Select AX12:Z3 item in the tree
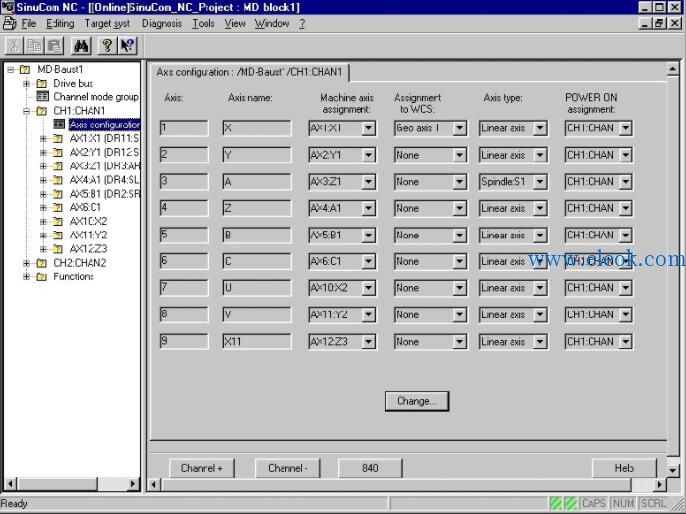686x514 pixels. click(x=88, y=249)
